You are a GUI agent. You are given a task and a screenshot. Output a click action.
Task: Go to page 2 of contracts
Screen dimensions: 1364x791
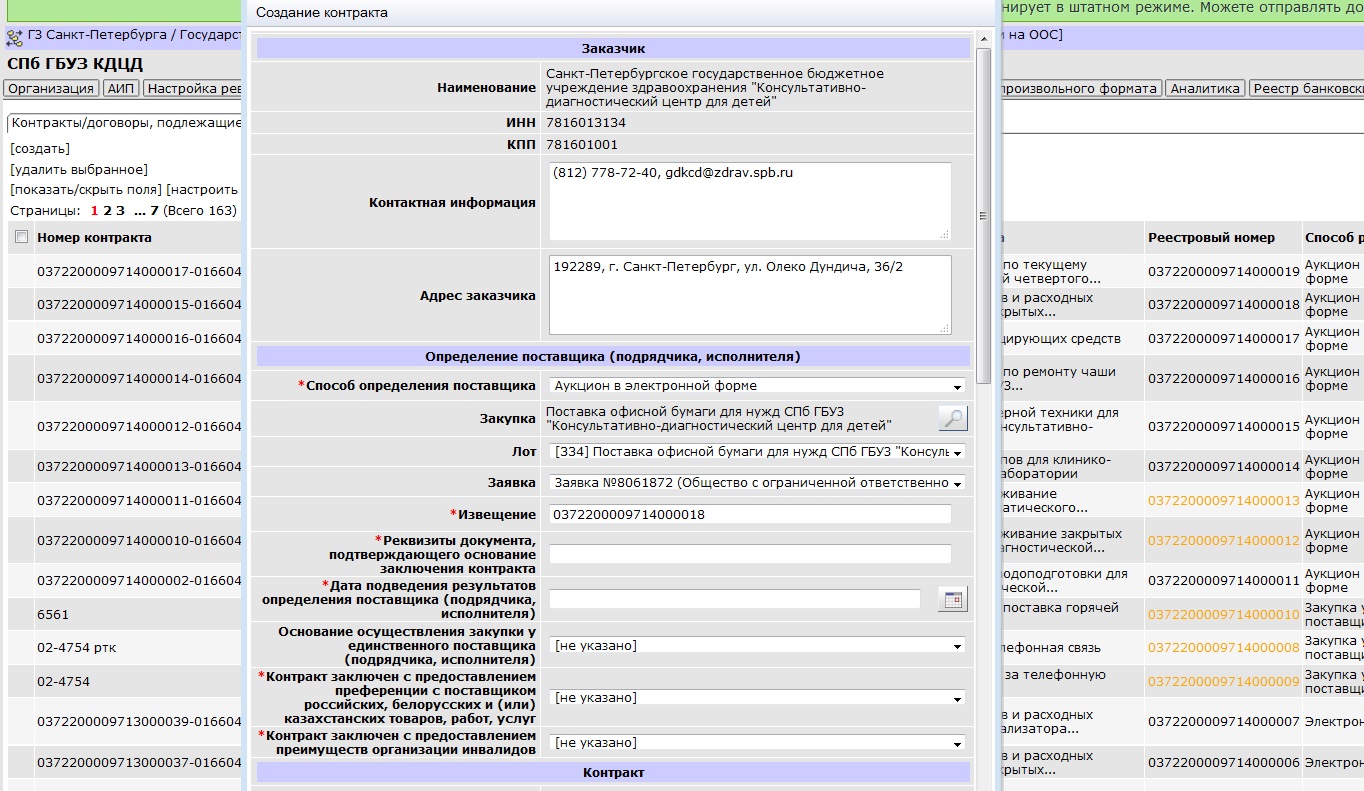(107, 210)
